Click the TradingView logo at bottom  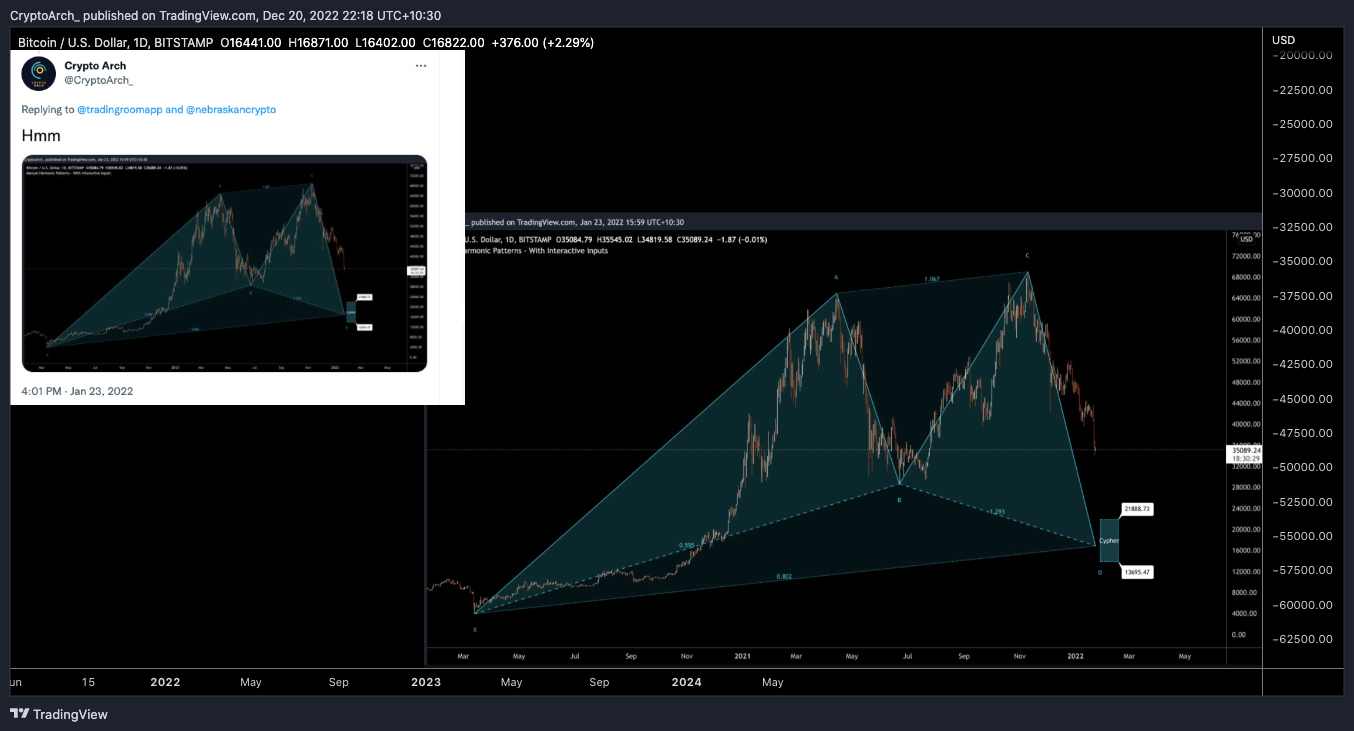pyautogui.click(x=59, y=714)
